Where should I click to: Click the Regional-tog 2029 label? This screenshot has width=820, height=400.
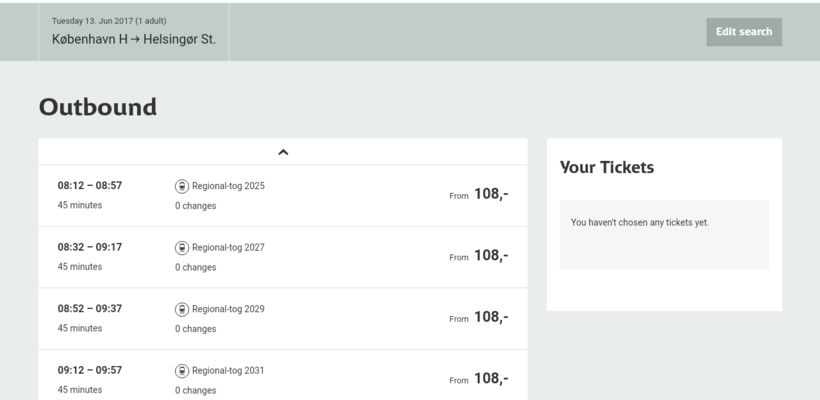228,309
